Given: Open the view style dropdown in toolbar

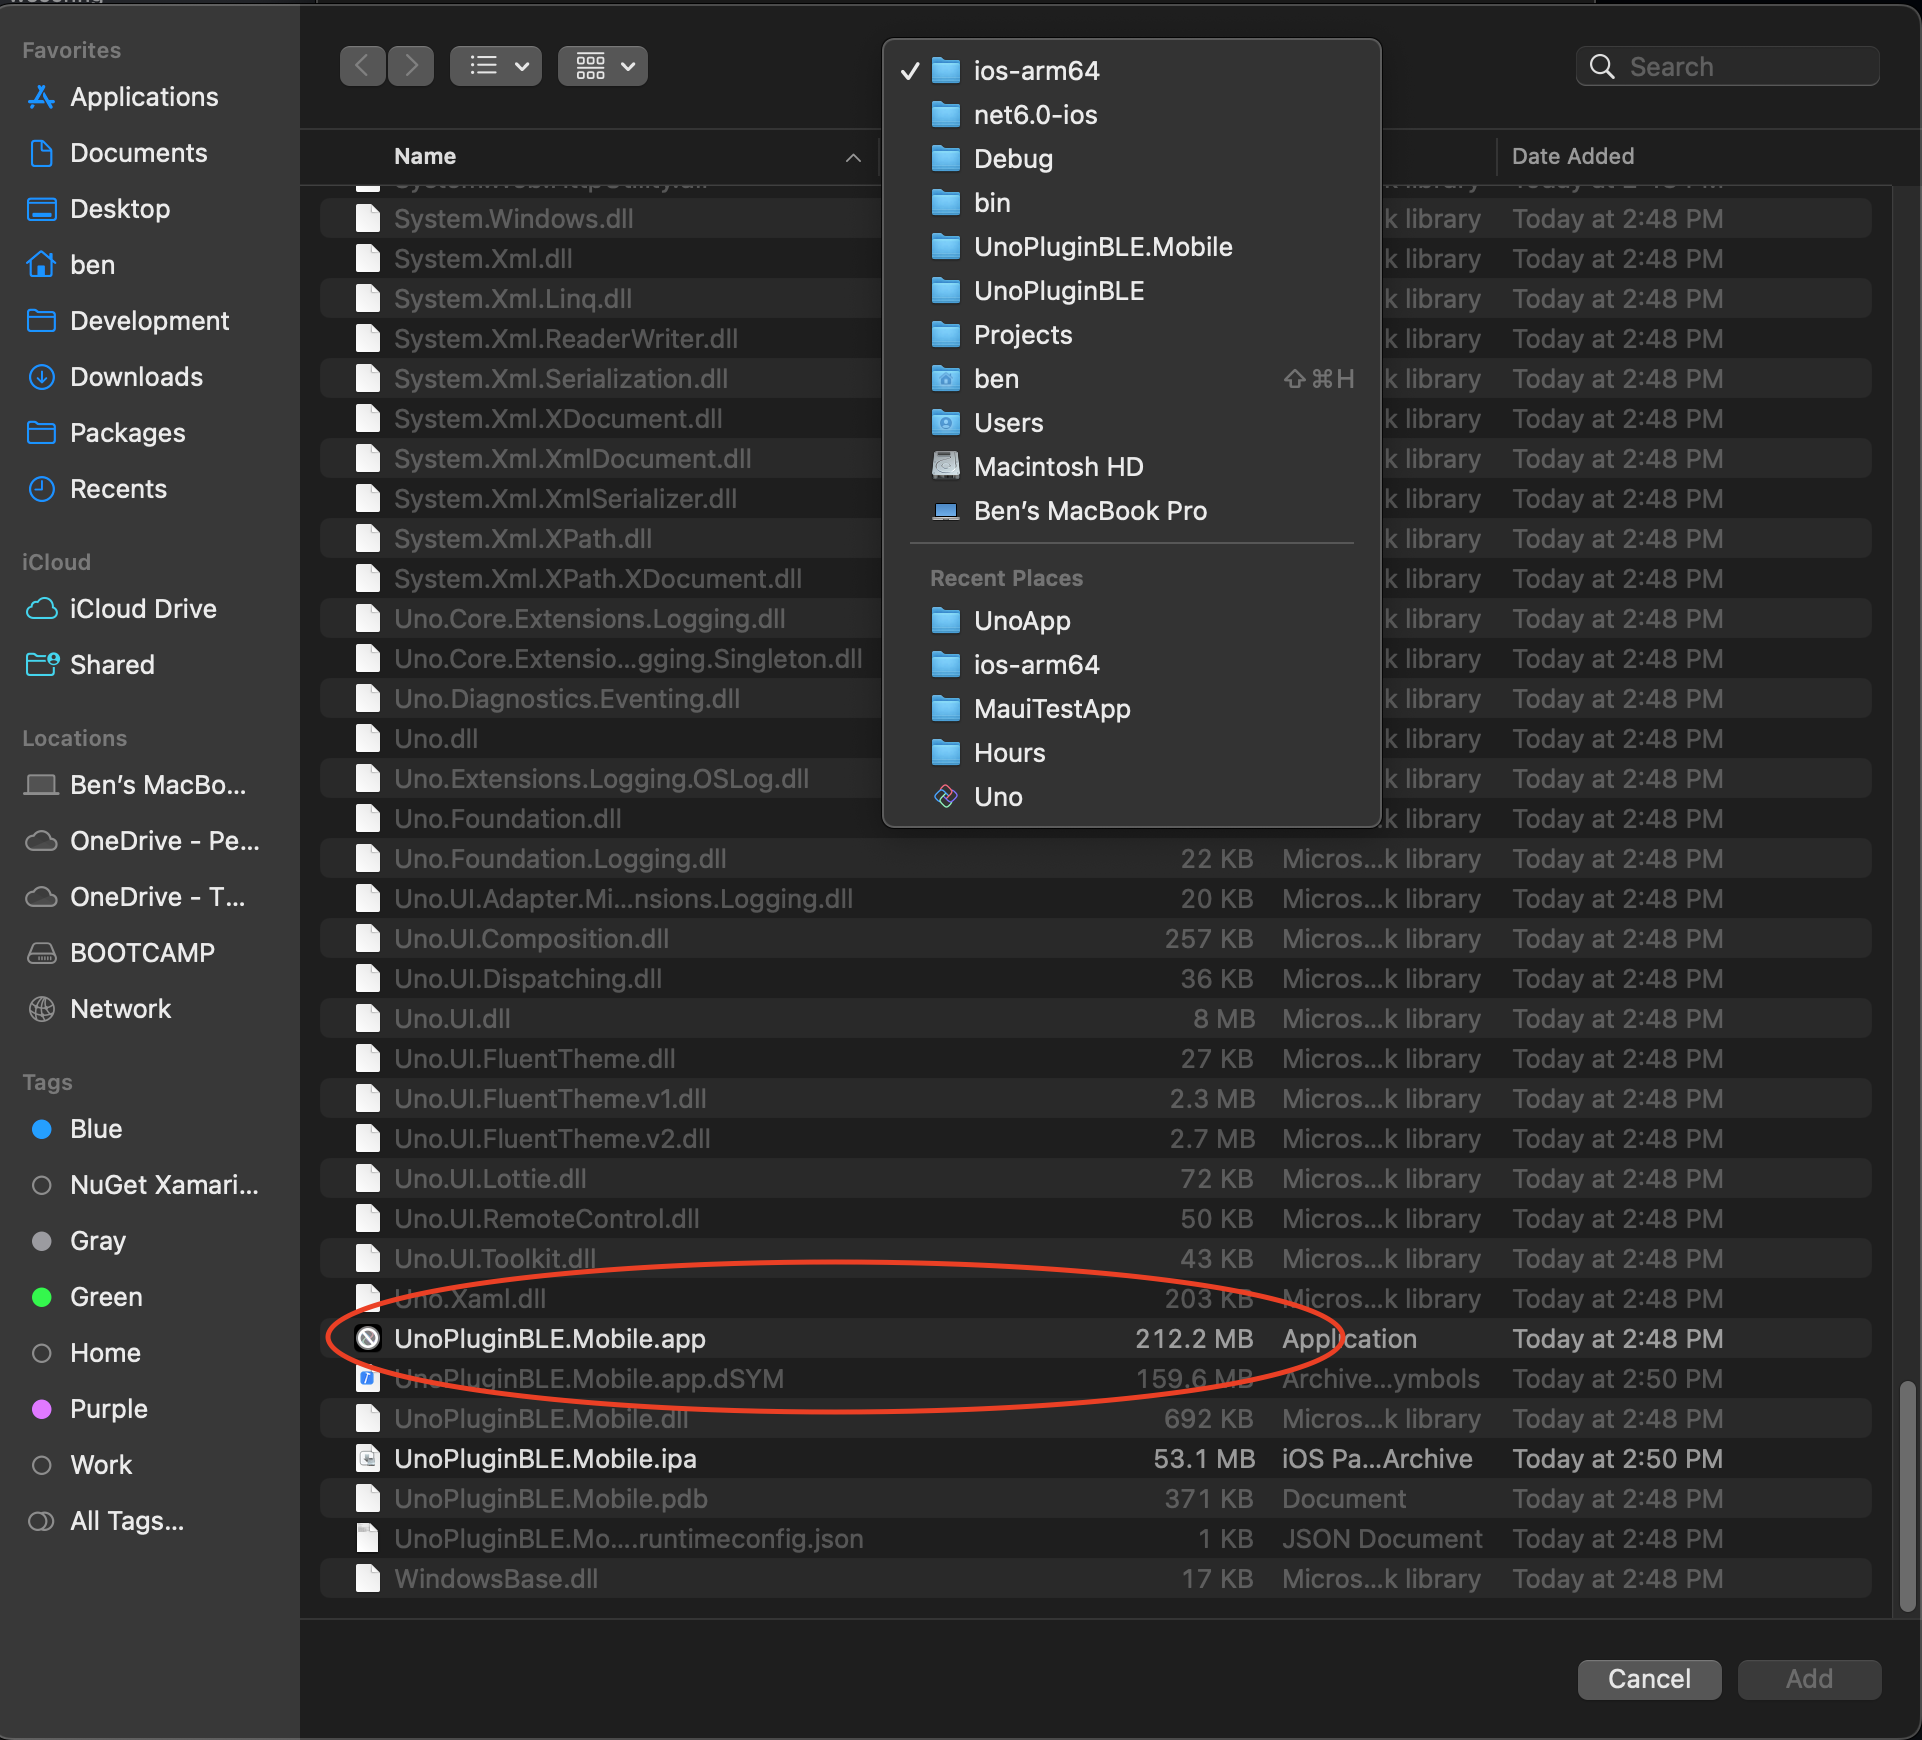Looking at the screenshot, I should click(x=495, y=66).
